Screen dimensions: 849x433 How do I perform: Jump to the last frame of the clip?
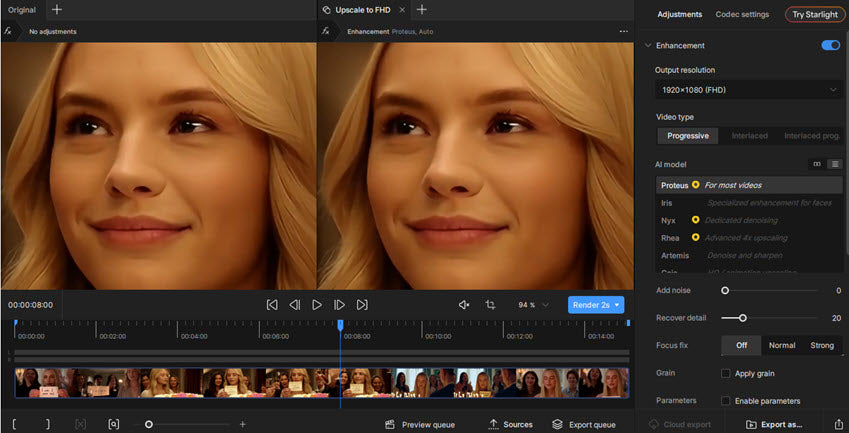point(362,305)
